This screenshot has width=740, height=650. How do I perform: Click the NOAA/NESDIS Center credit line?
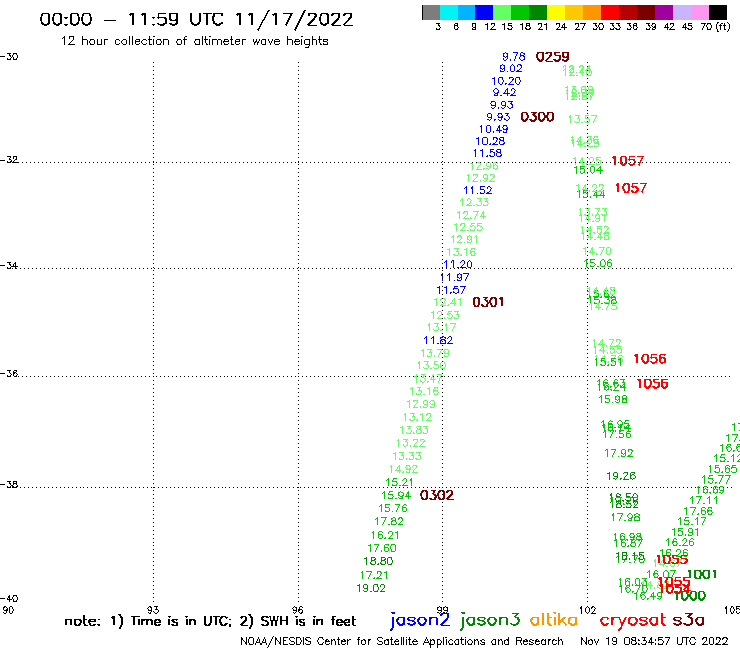pos(402,642)
